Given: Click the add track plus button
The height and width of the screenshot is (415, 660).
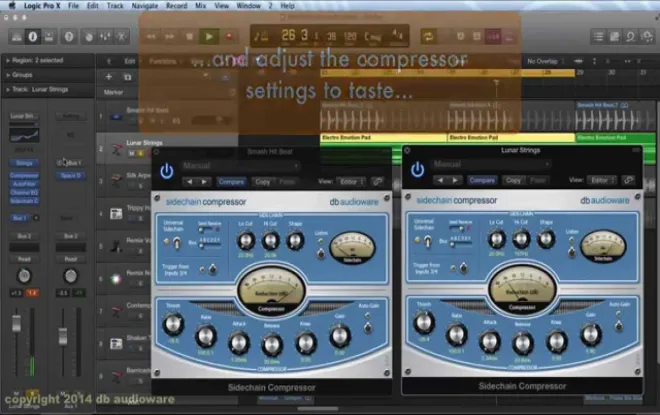Looking at the screenshot, I should pos(109,77).
